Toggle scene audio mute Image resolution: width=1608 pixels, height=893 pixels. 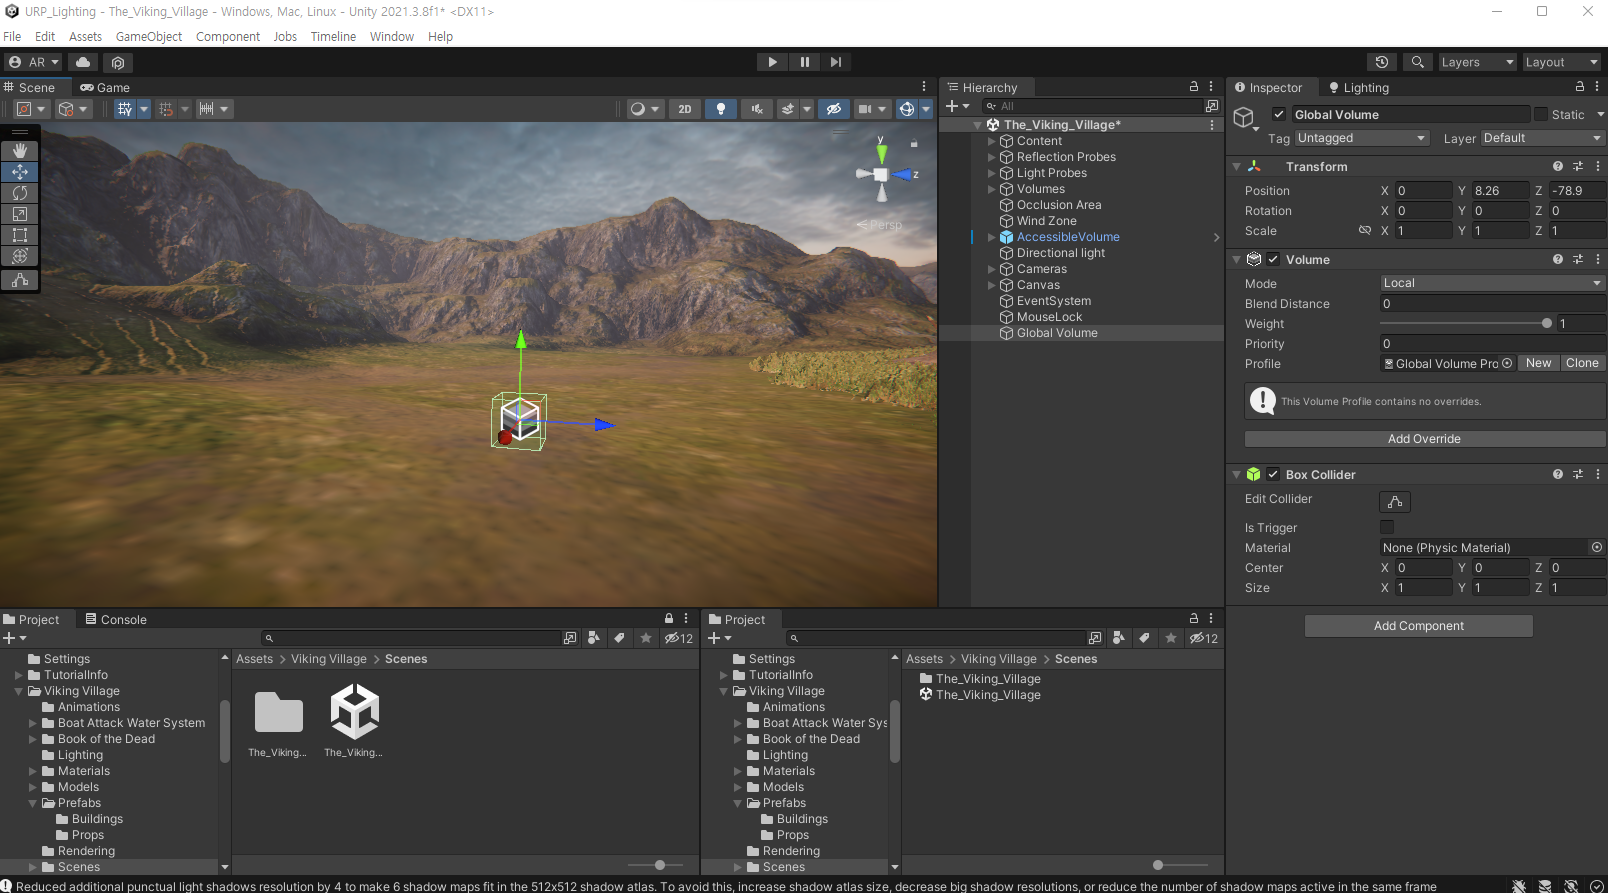coord(757,109)
